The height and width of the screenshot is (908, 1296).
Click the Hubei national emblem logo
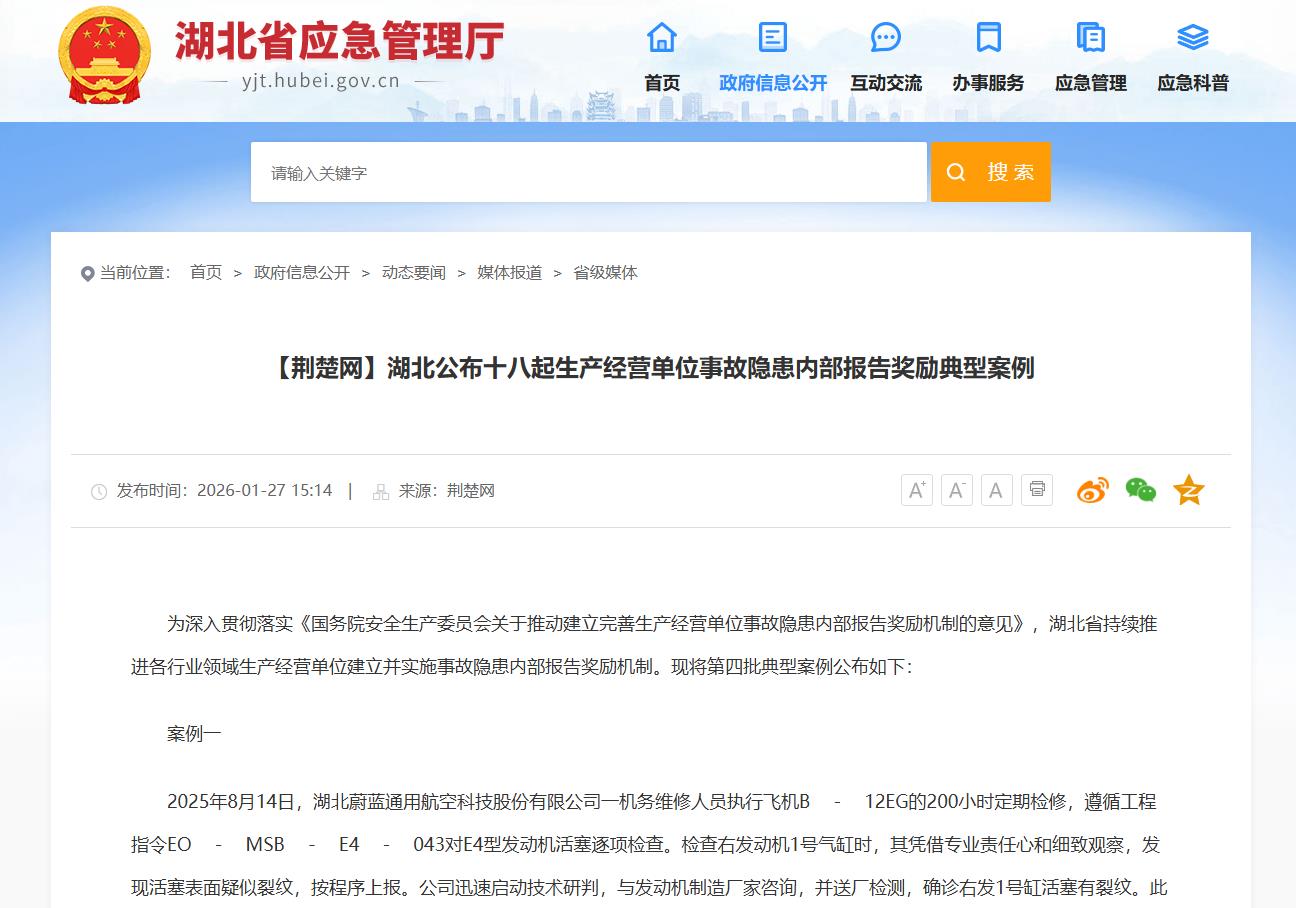pyautogui.click(x=105, y=55)
